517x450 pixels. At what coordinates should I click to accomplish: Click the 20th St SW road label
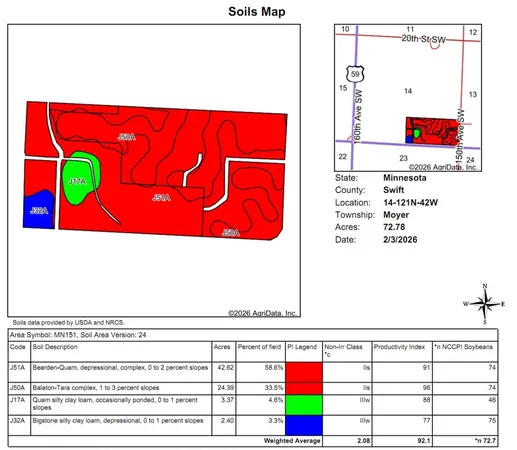click(423, 39)
